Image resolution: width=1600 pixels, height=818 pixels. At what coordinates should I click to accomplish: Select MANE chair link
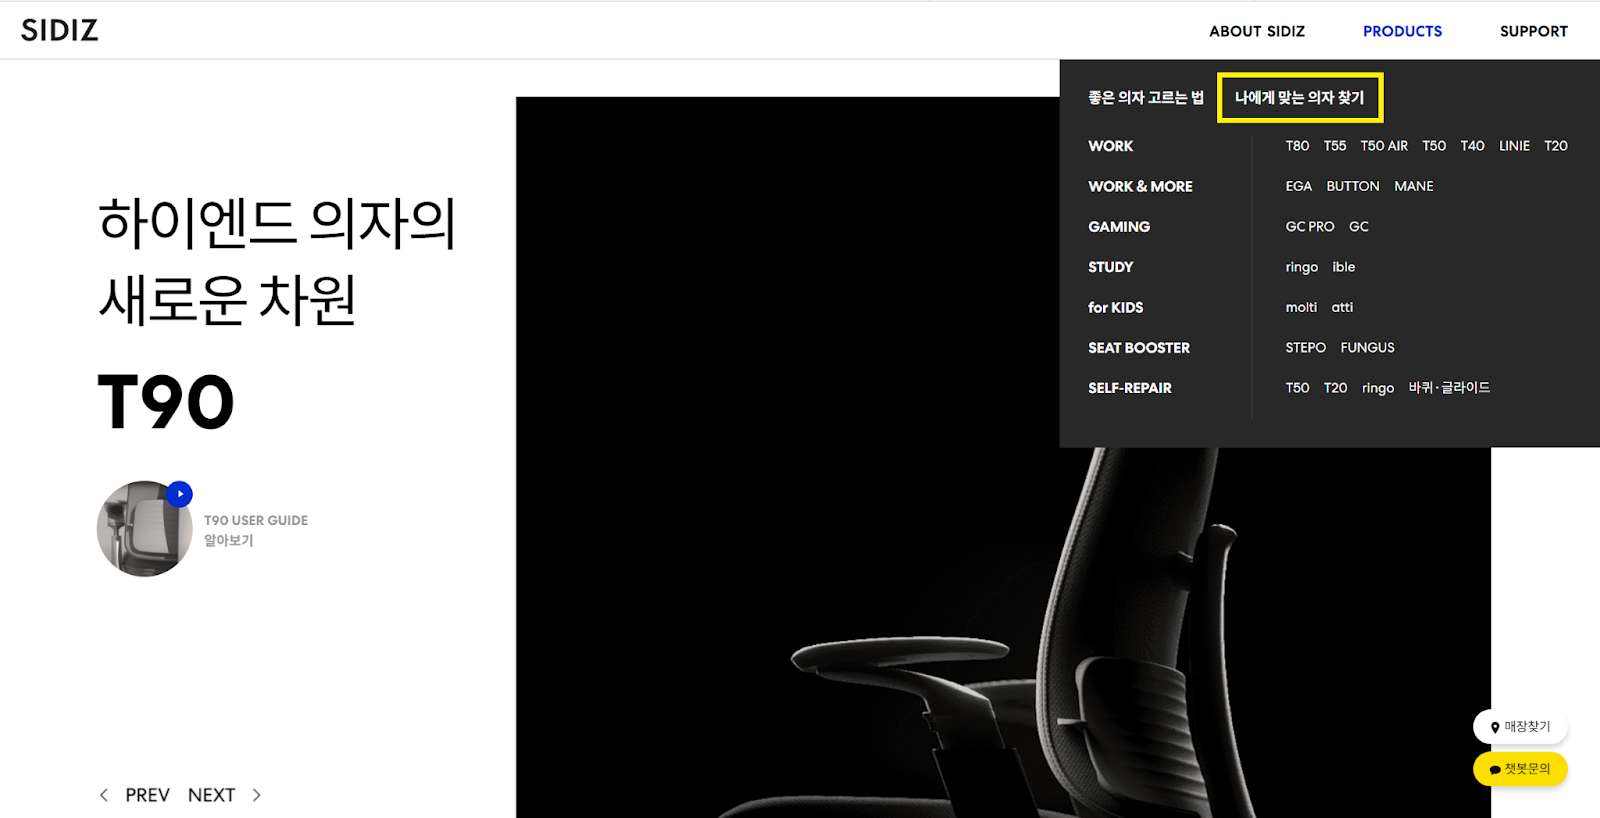1414,186
